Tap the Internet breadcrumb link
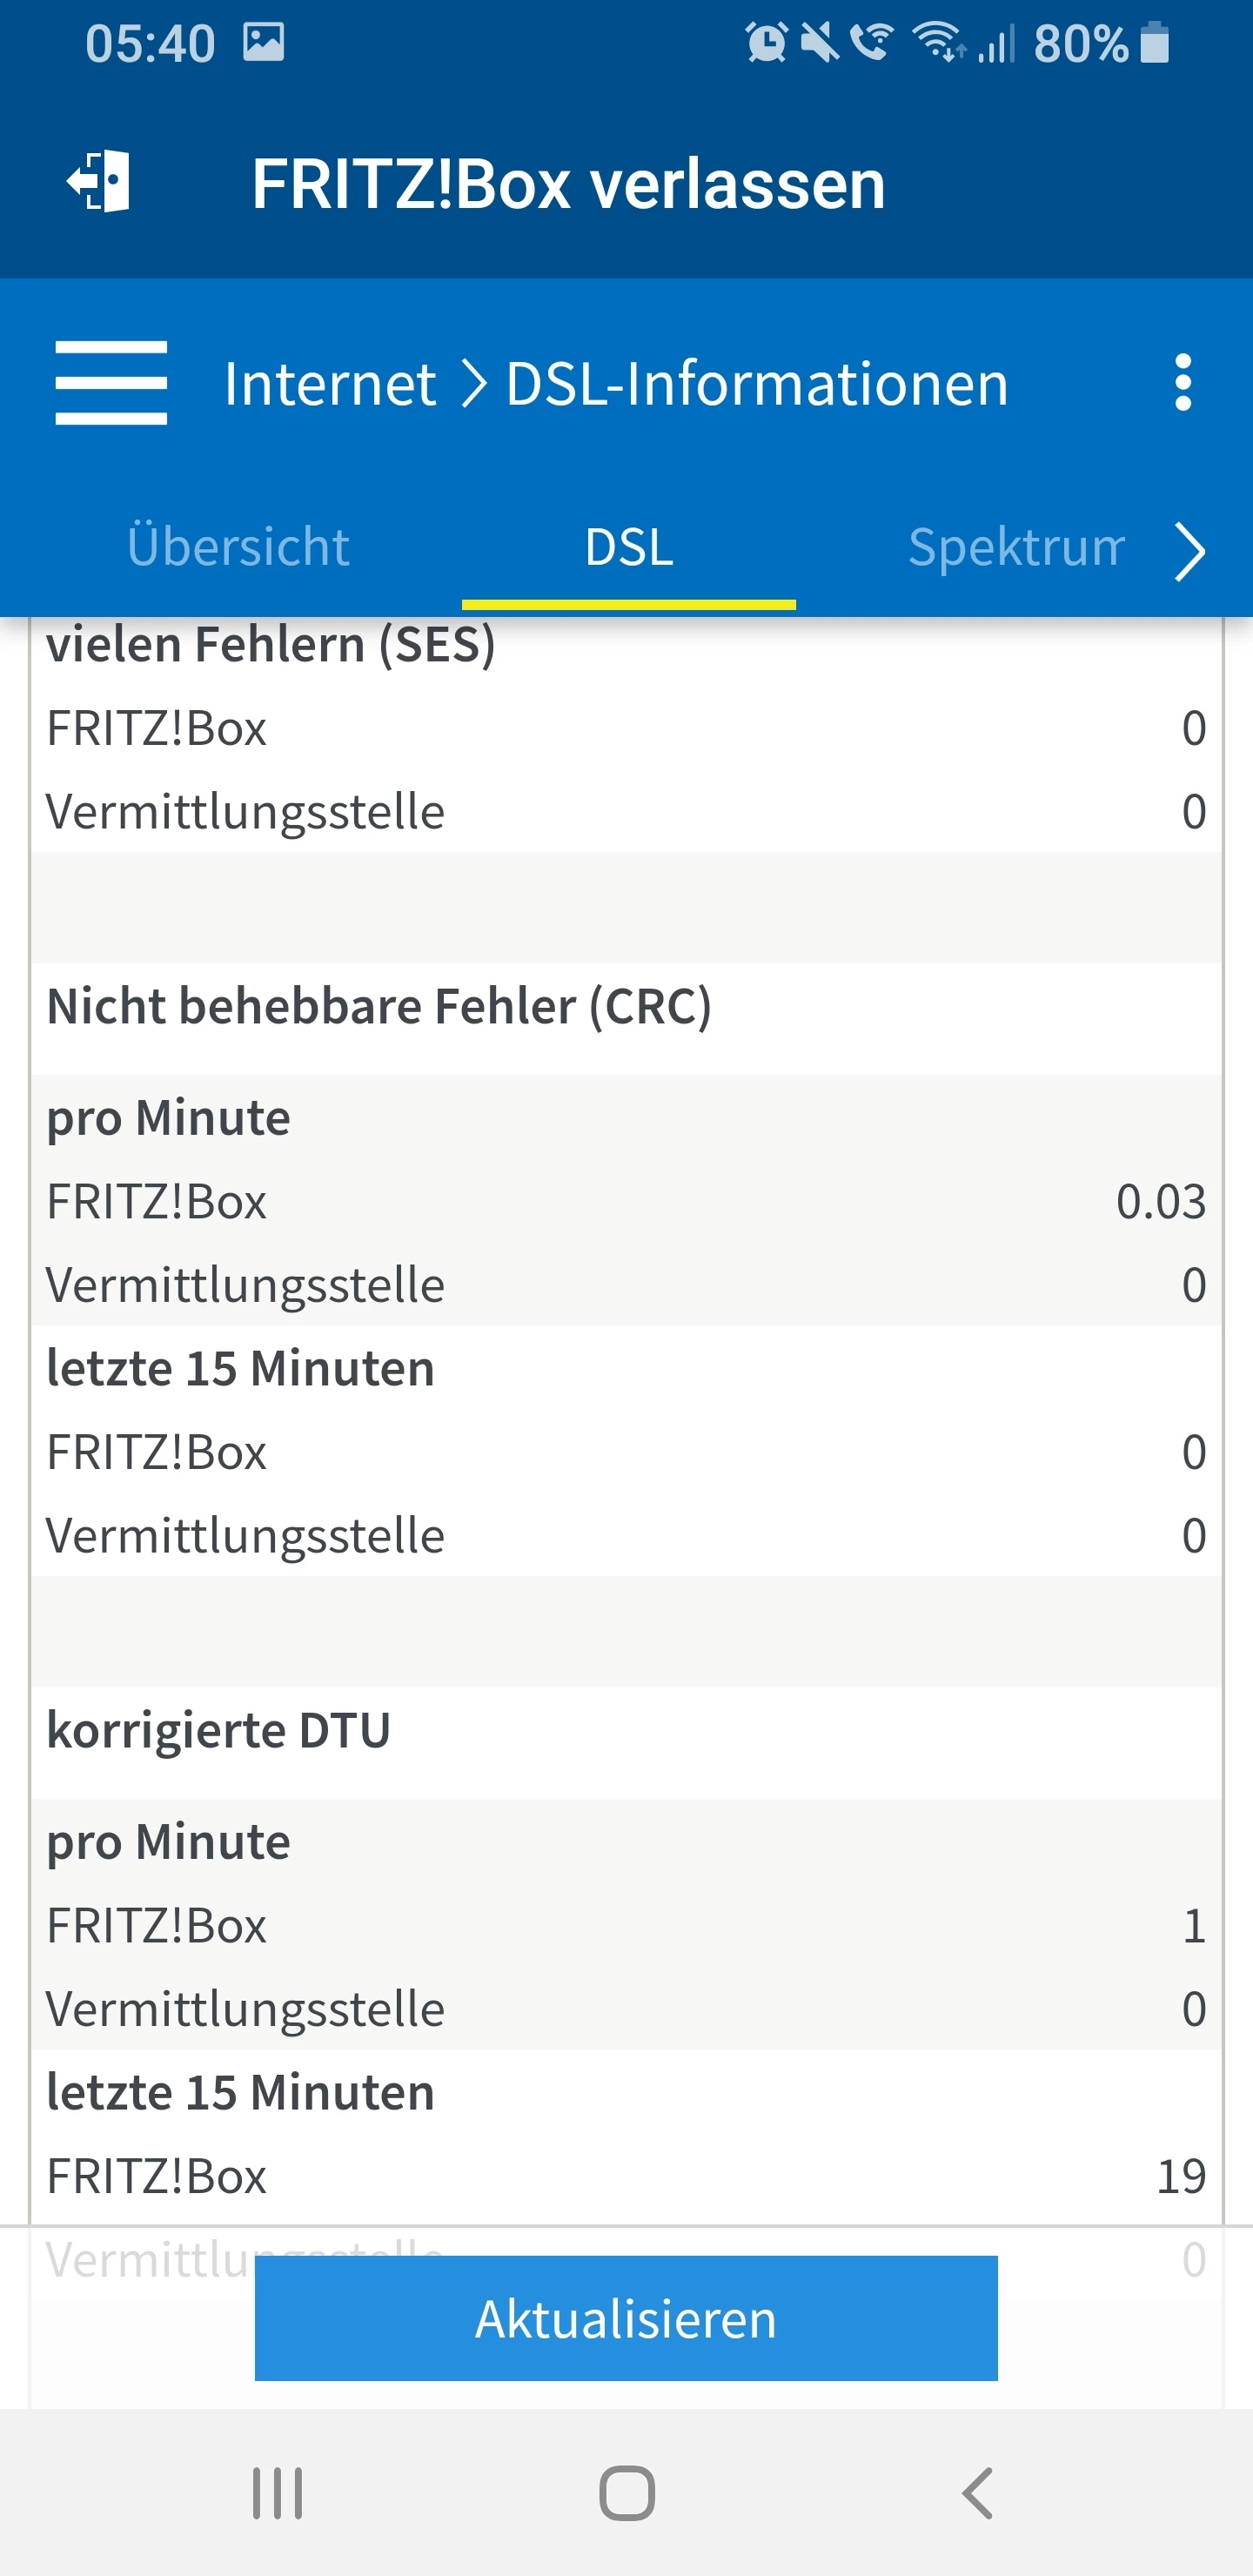1253x2576 pixels. point(330,384)
